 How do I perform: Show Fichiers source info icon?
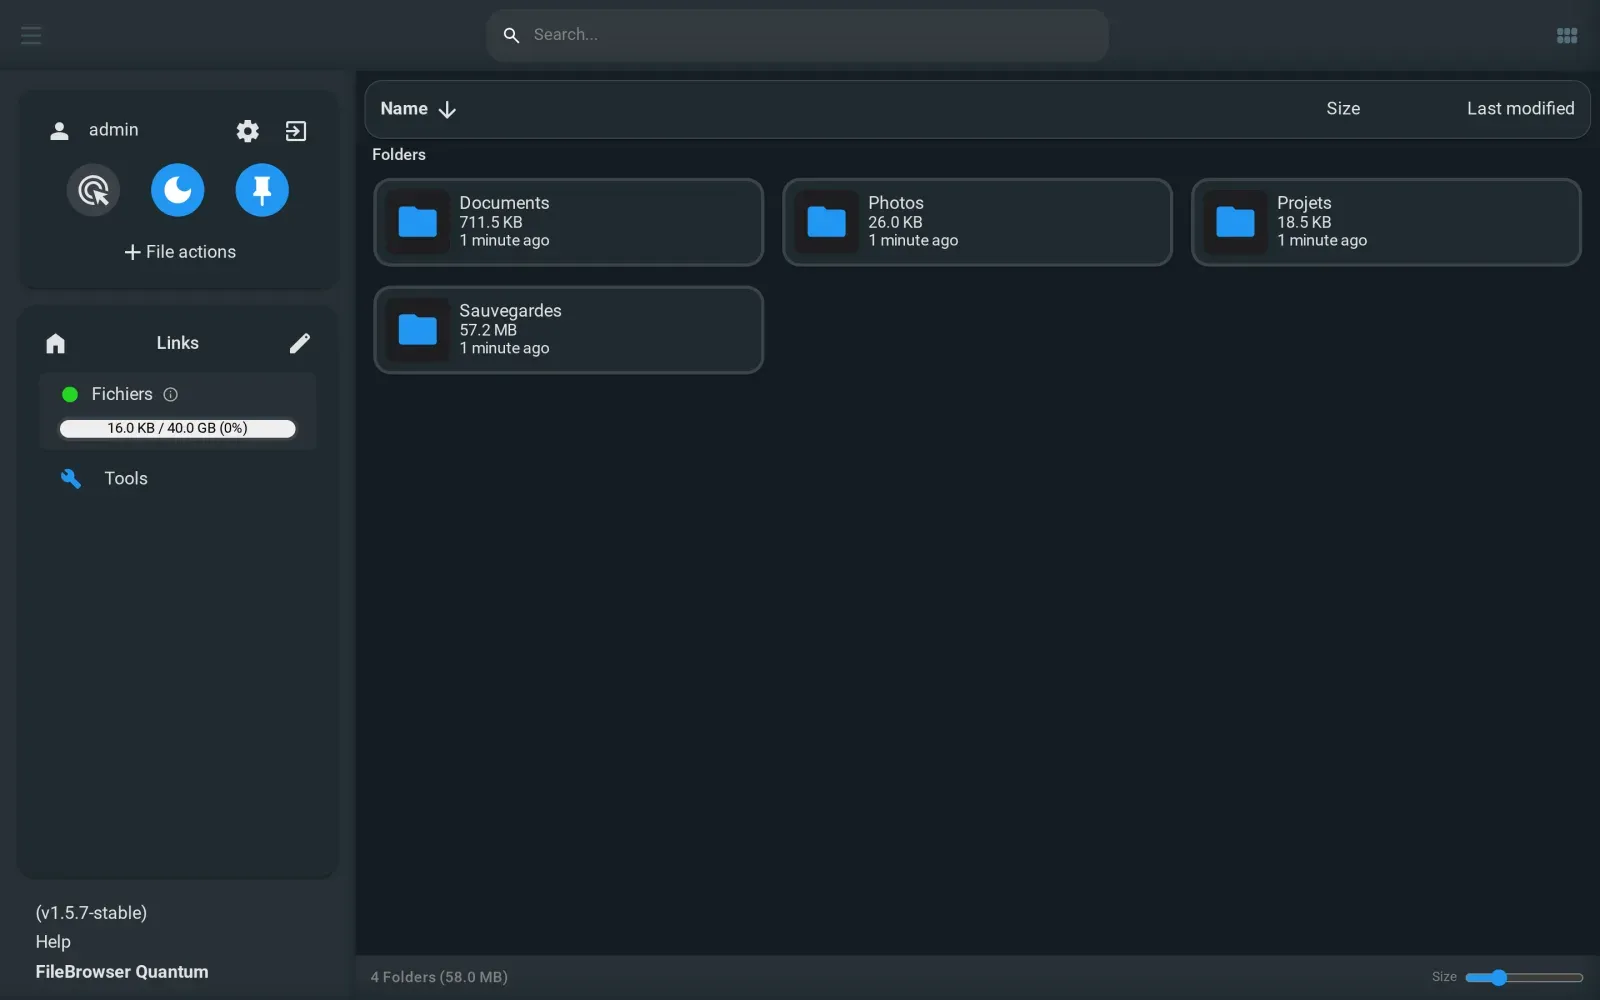point(171,395)
